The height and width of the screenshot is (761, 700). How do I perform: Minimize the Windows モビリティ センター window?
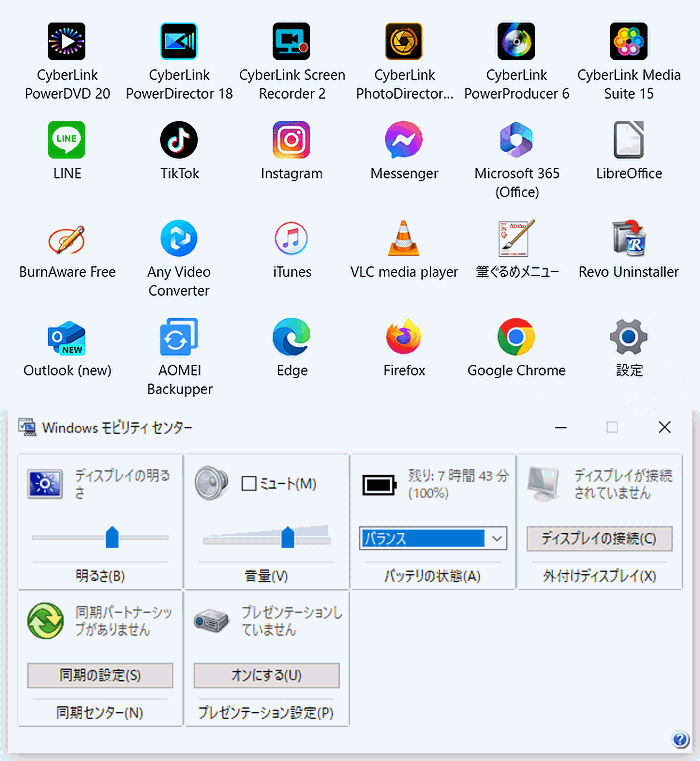pyautogui.click(x=561, y=427)
